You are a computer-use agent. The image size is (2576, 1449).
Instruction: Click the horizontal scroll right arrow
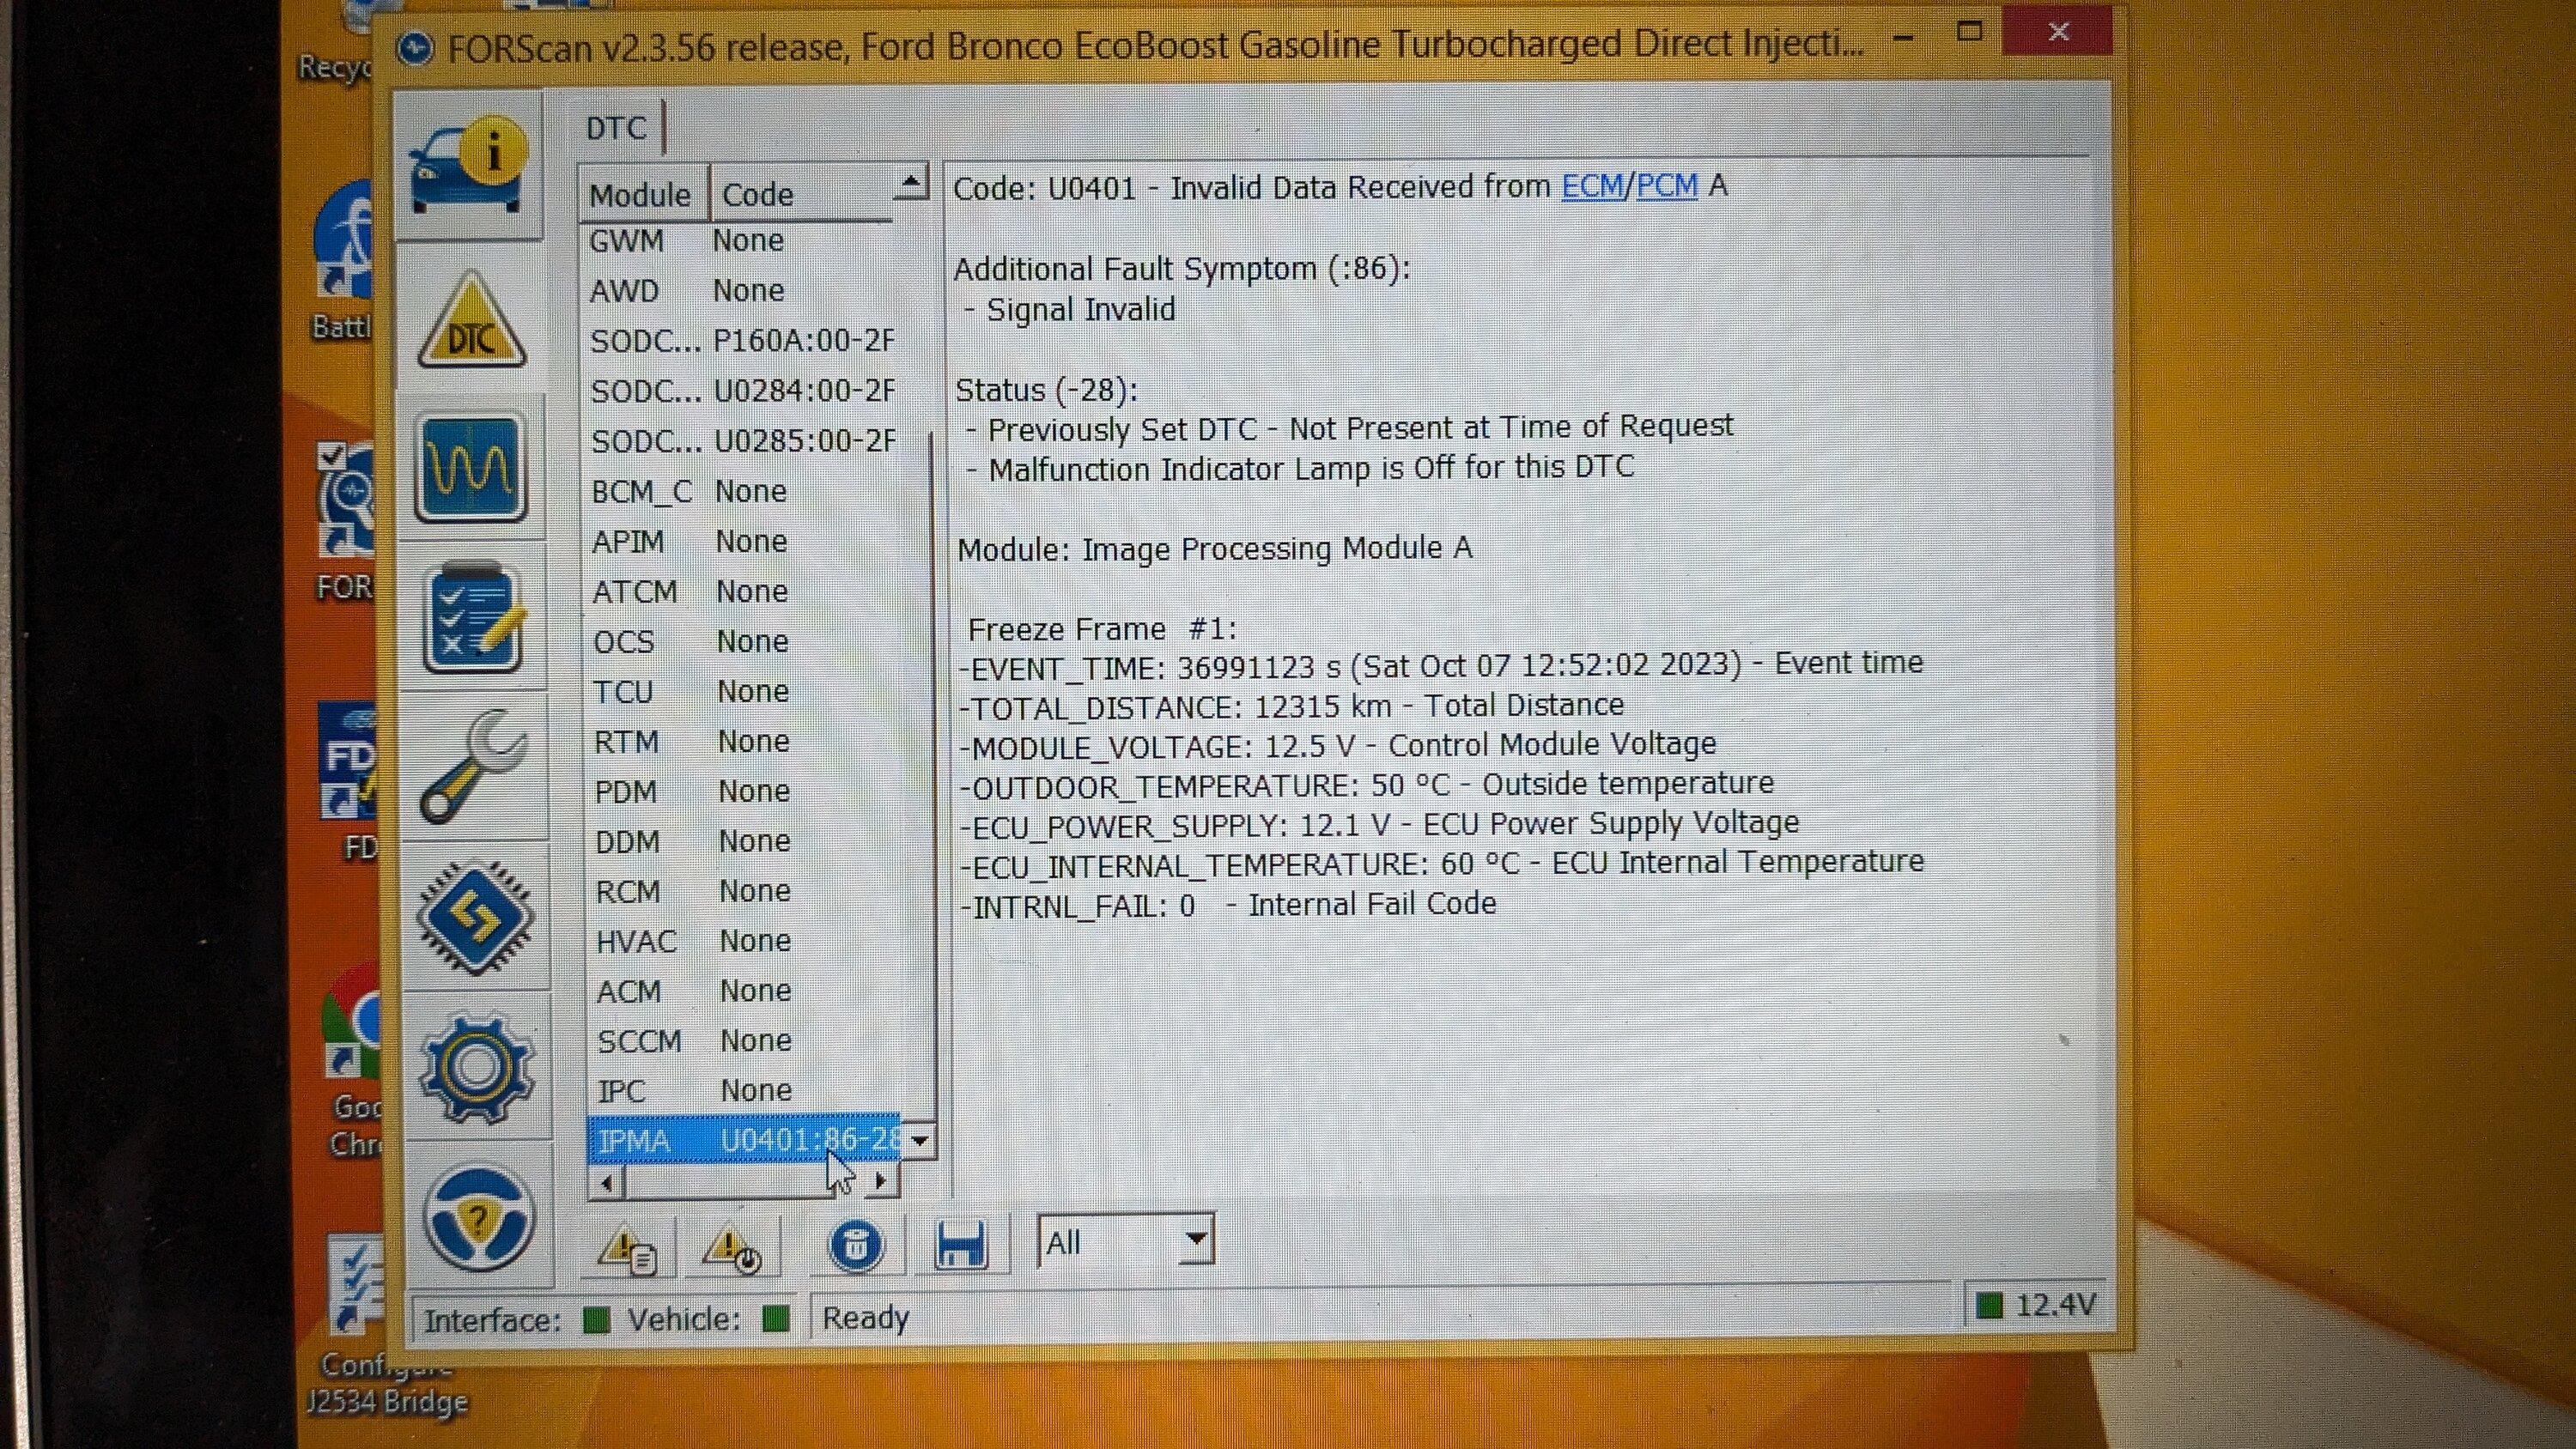(x=881, y=1182)
